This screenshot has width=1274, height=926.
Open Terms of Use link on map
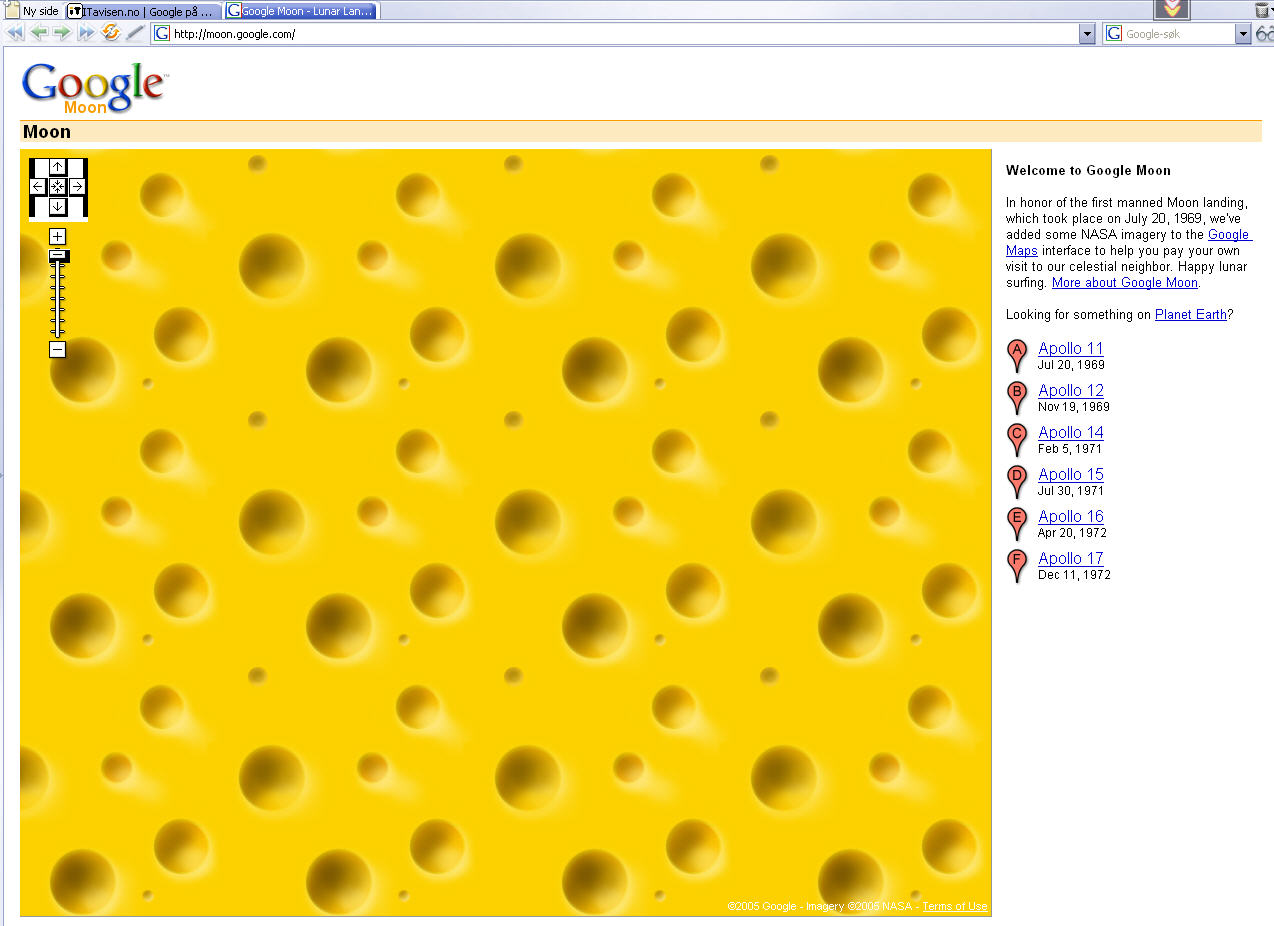[x=955, y=906]
